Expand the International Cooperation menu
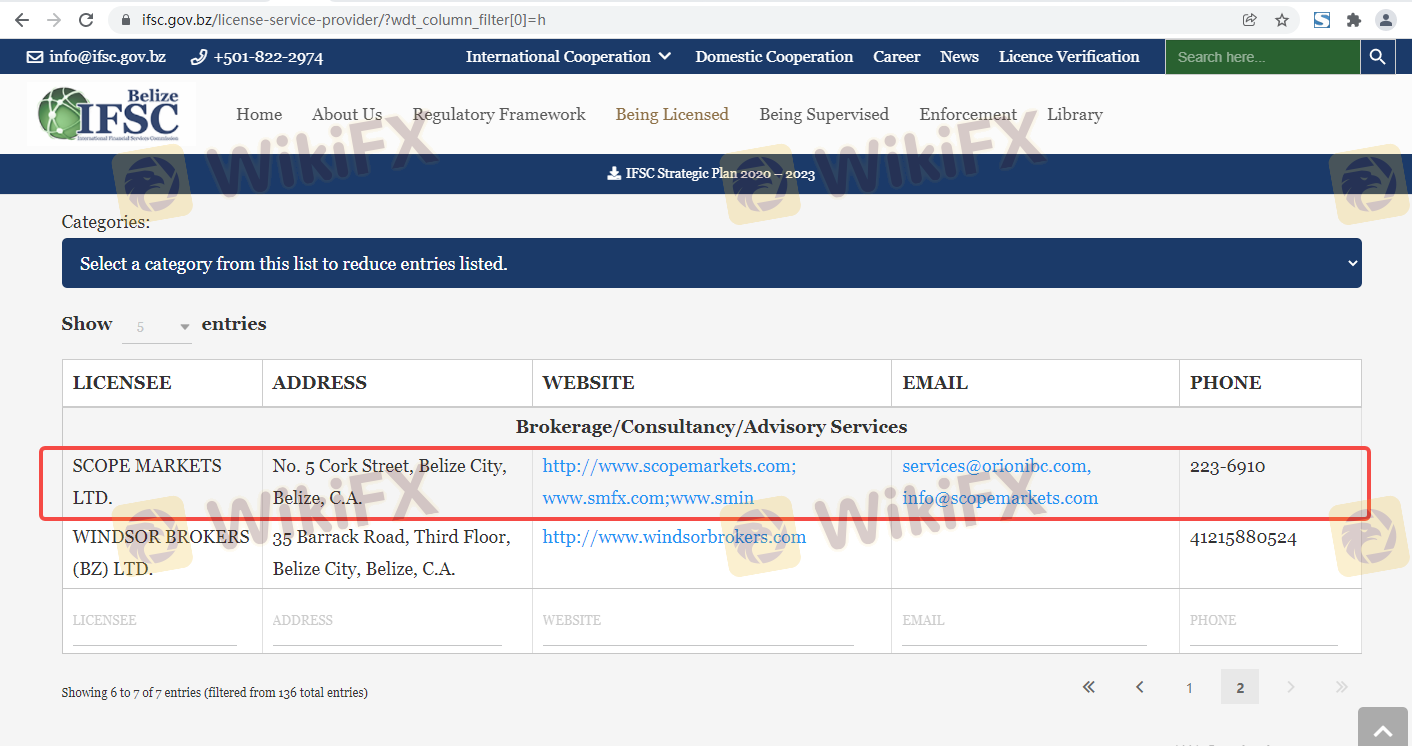 click(568, 57)
